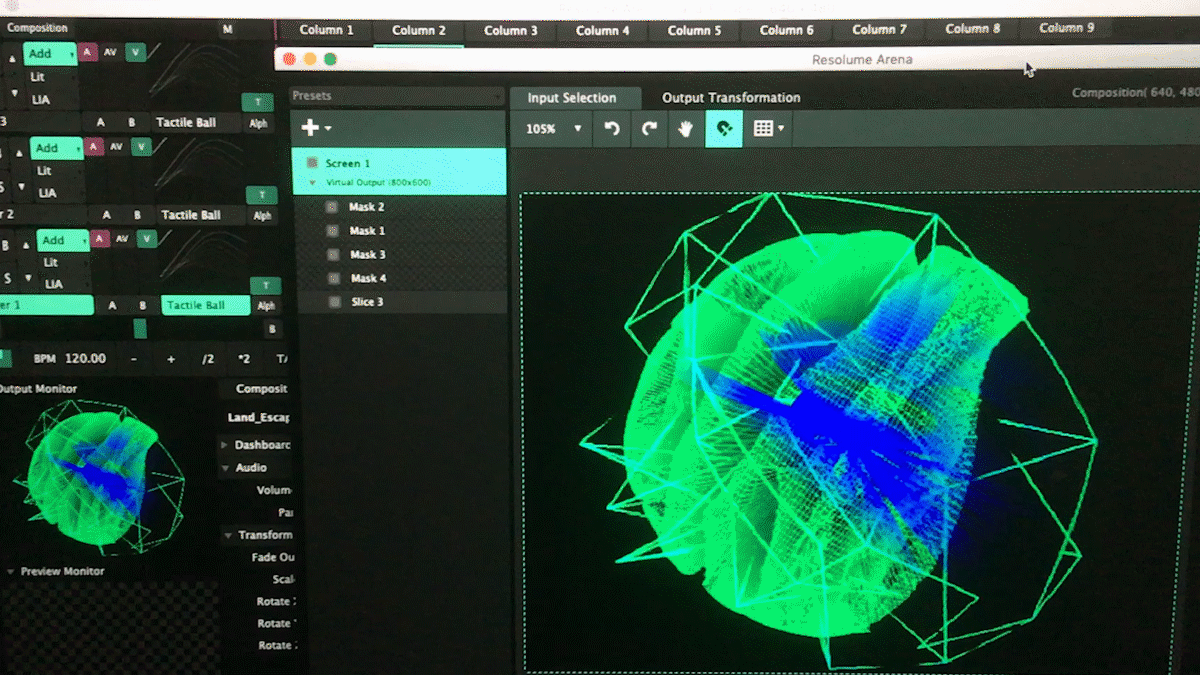Open the 105% zoom level dropdown
The image size is (1200, 675).
pos(555,129)
